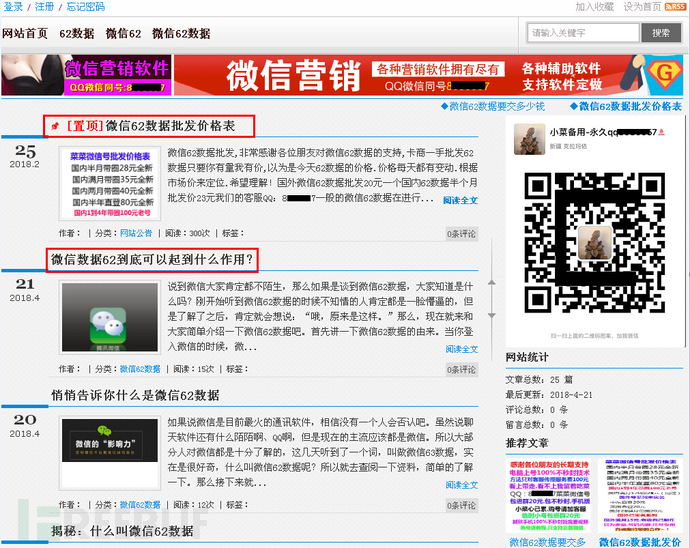Open the 忘记密码 link
The image size is (690, 548).
coord(86,7)
